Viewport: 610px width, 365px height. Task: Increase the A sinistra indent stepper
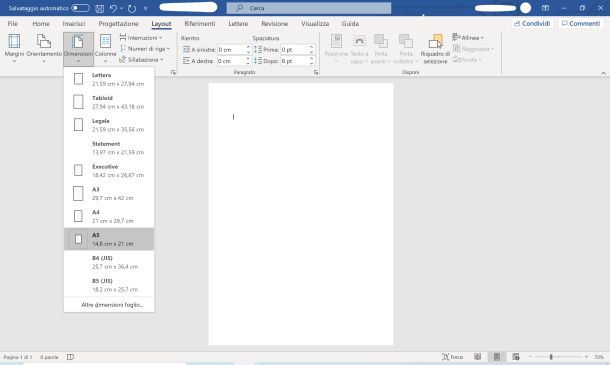[x=248, y=47]
